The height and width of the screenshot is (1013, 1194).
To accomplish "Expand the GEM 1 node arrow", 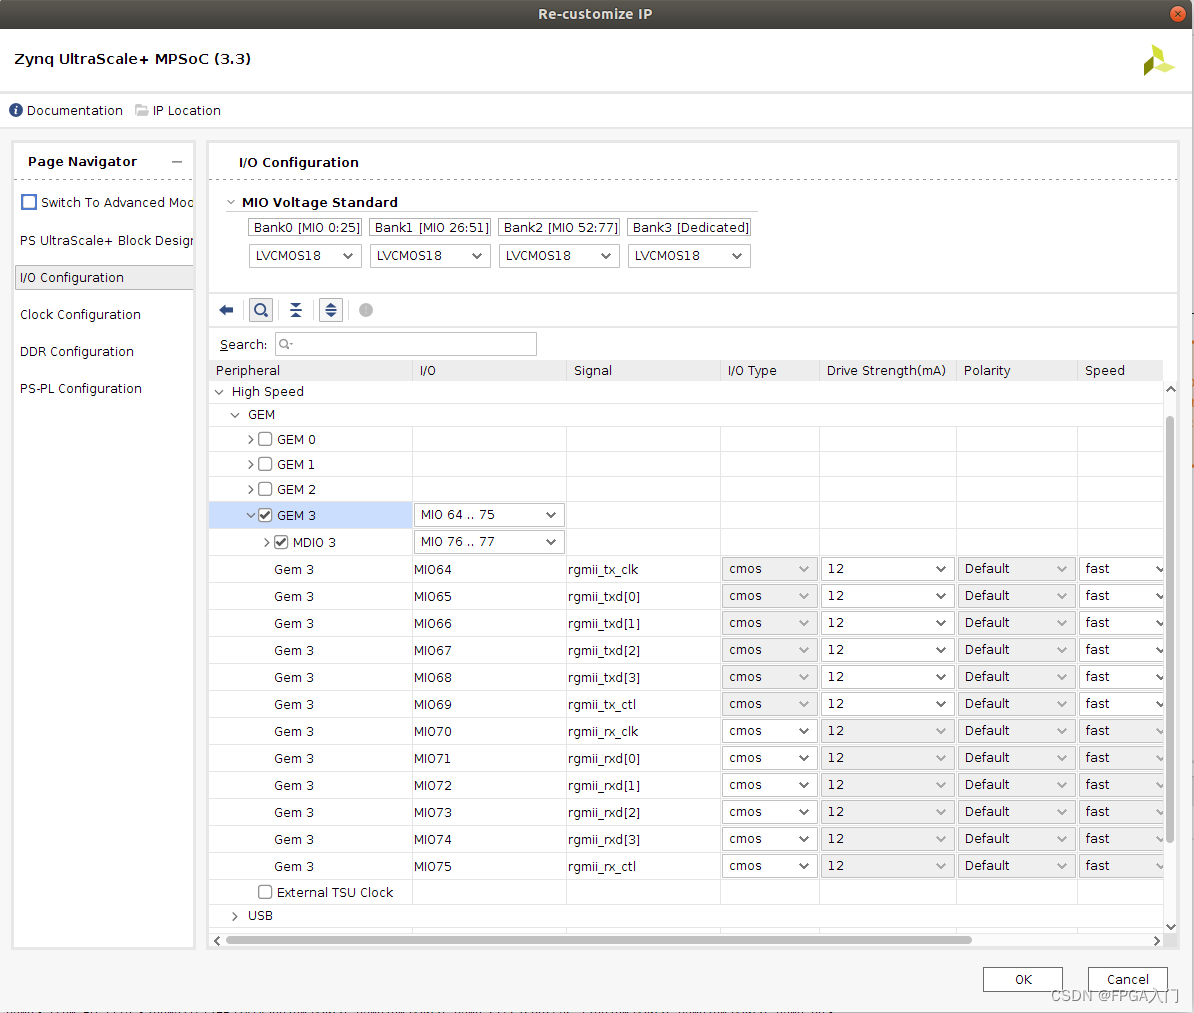I will [251, 465].
